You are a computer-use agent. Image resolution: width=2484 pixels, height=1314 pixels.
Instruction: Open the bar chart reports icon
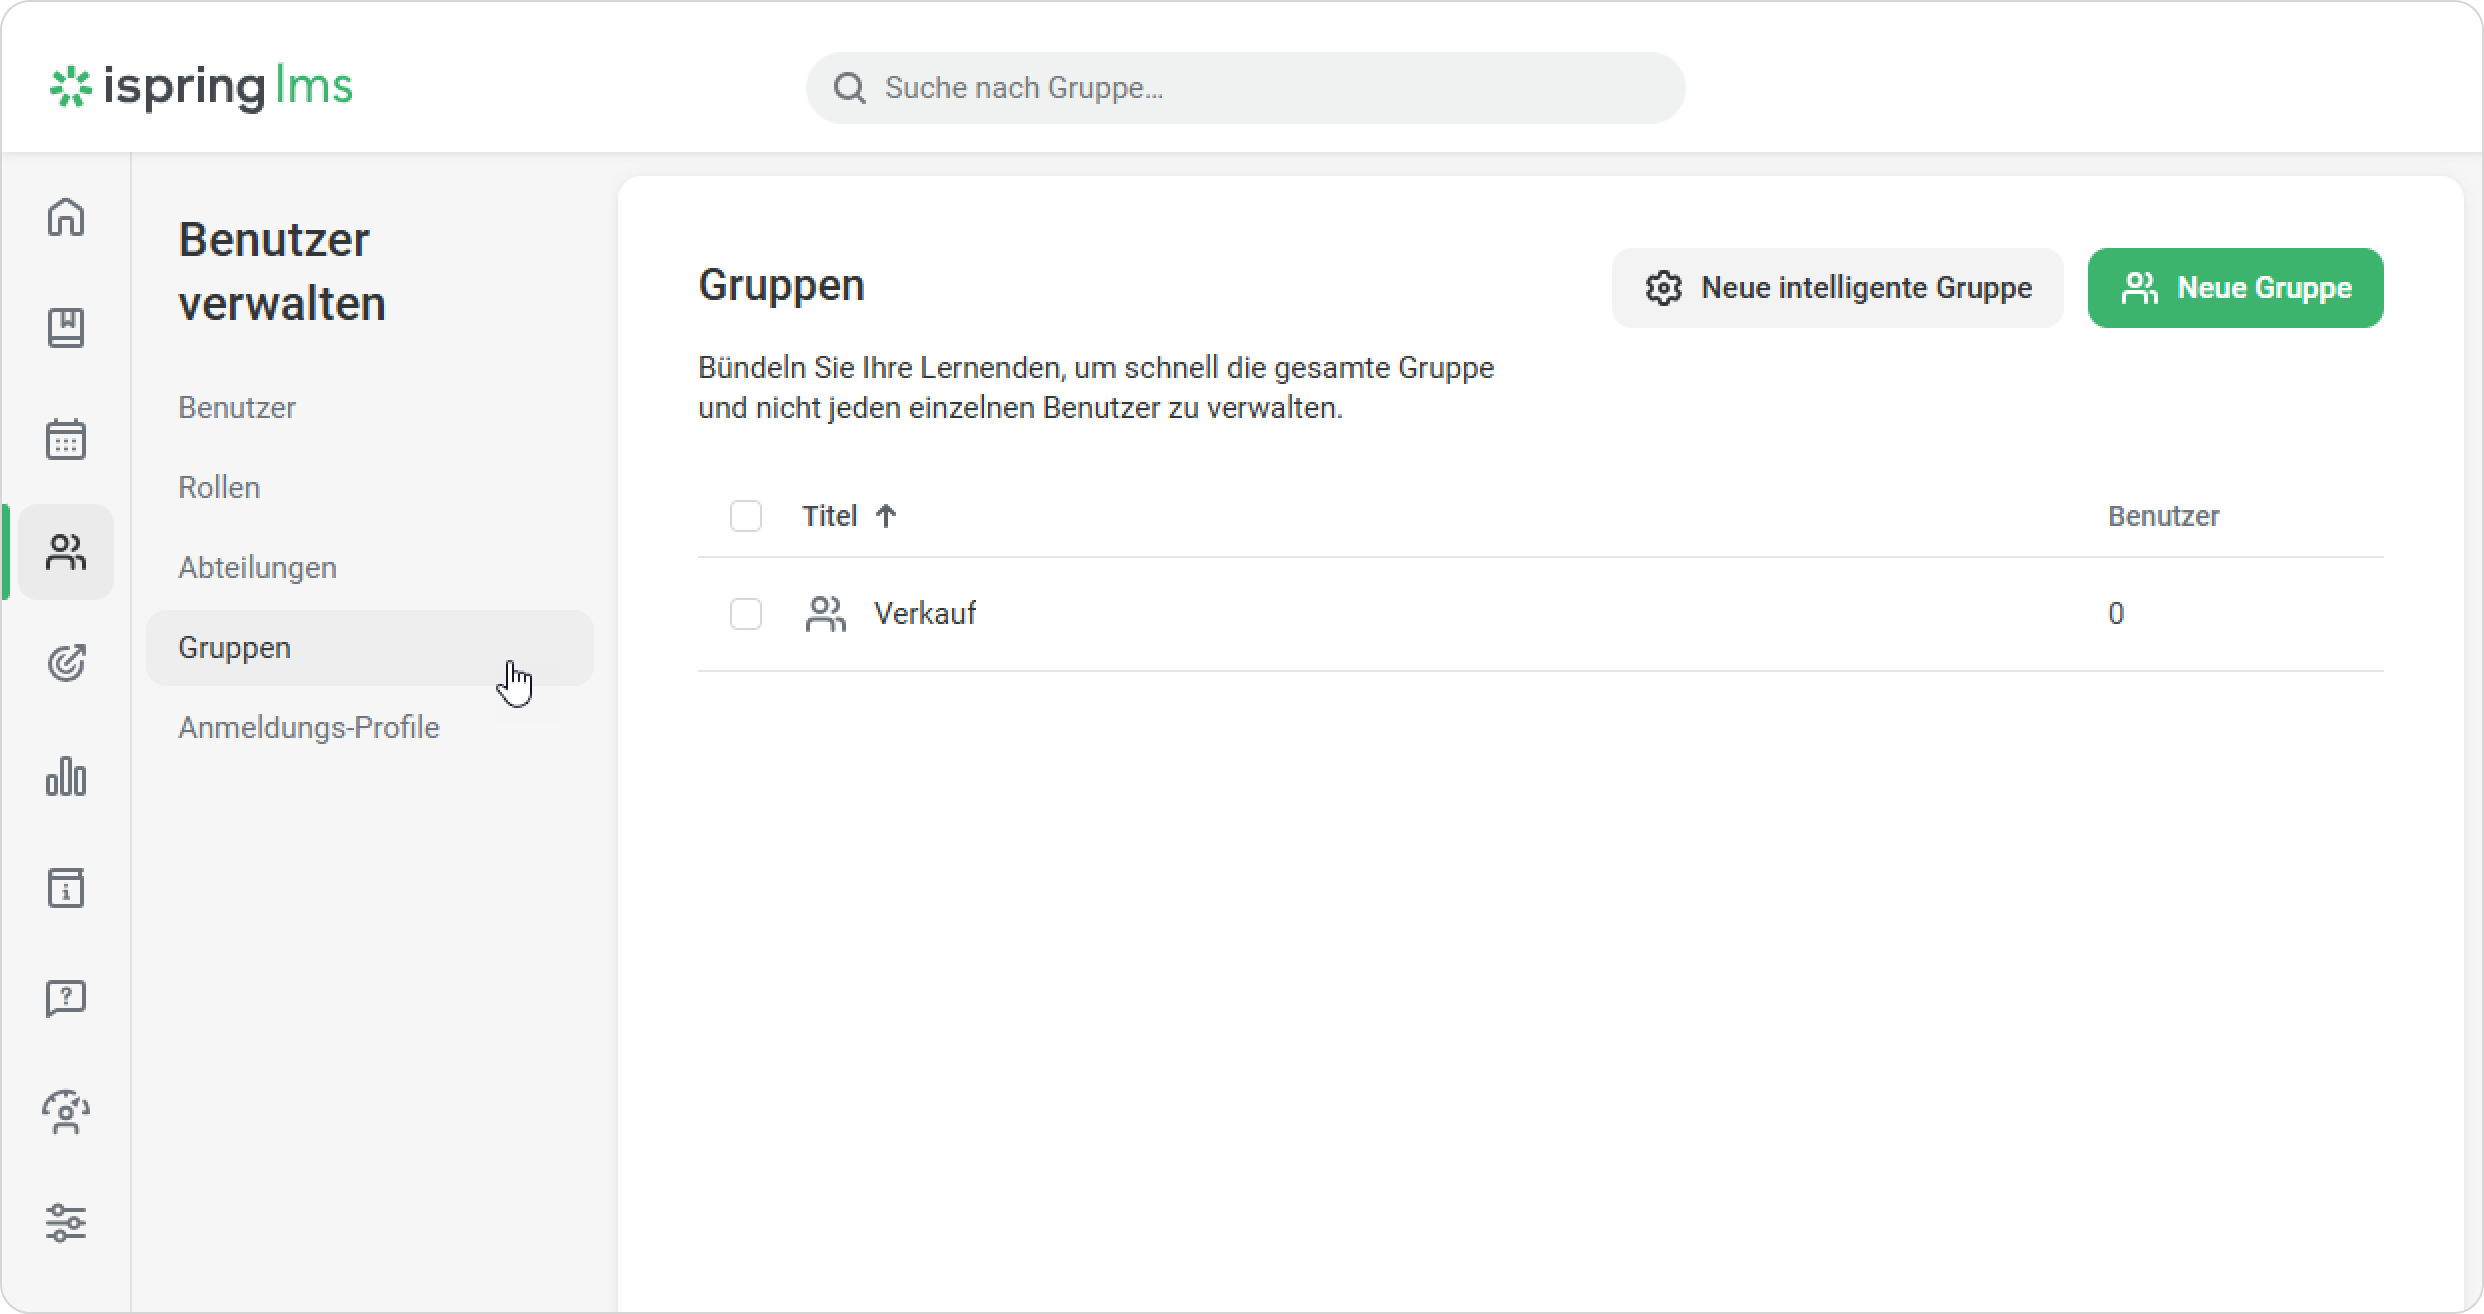66,776
